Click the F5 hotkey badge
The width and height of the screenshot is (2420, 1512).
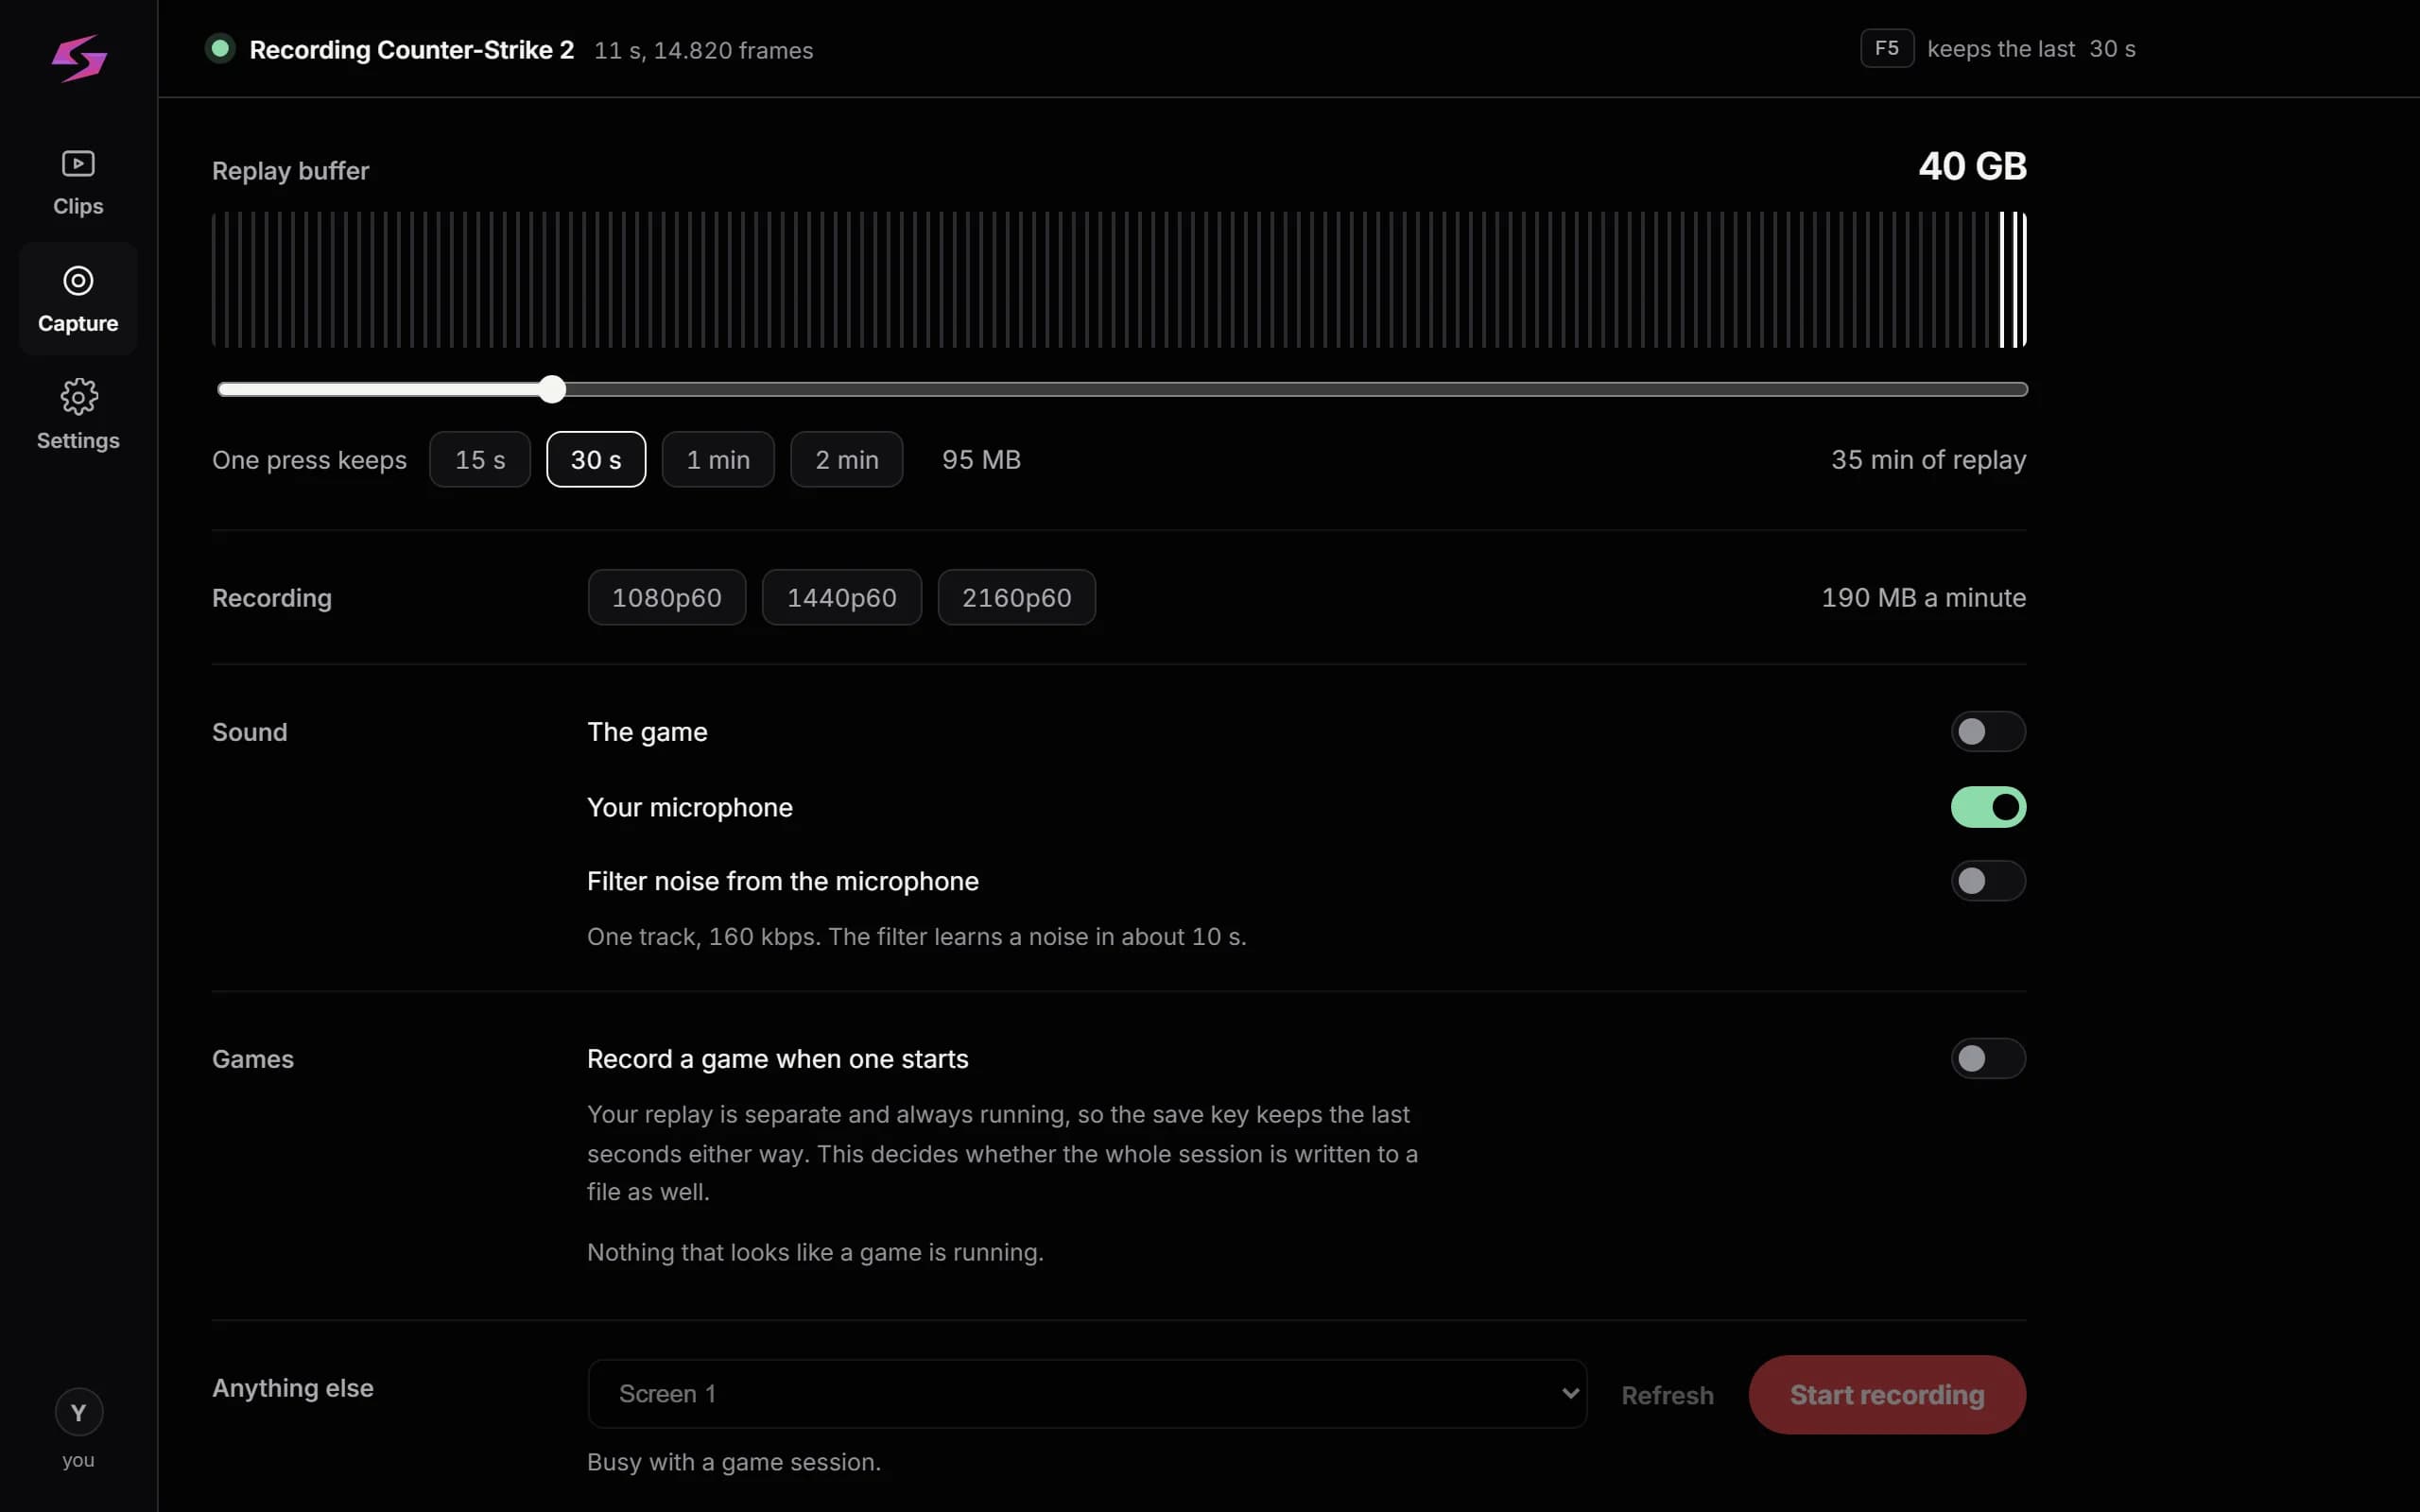coord(1887,48)
